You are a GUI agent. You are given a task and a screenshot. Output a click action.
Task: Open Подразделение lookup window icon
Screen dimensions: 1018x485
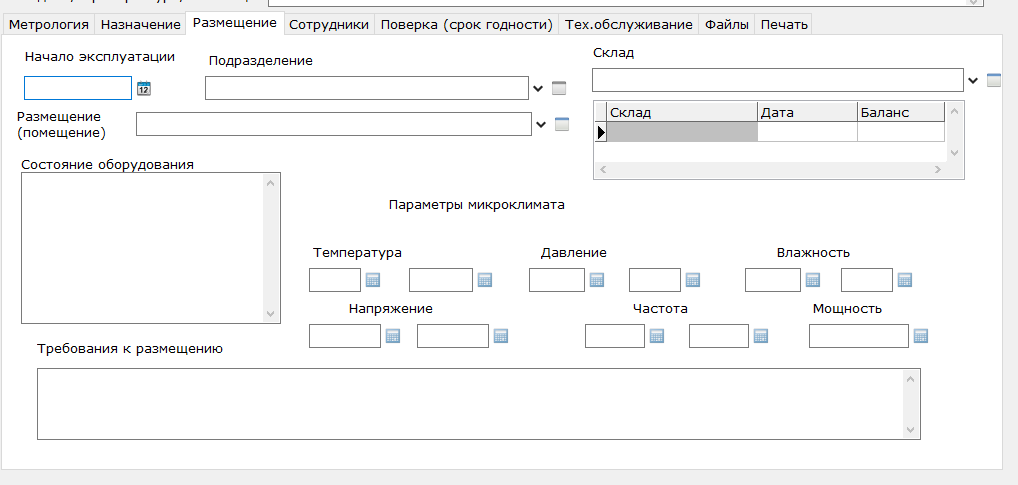pos(559,88)
